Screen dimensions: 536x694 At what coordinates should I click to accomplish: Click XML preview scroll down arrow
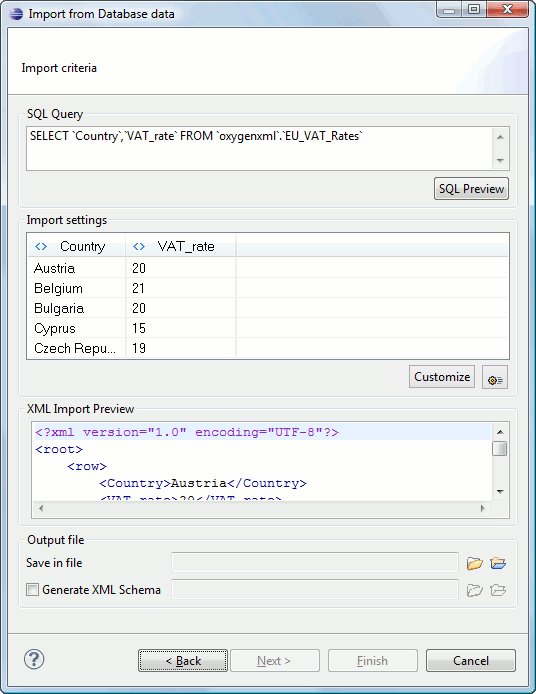(501, 491)
